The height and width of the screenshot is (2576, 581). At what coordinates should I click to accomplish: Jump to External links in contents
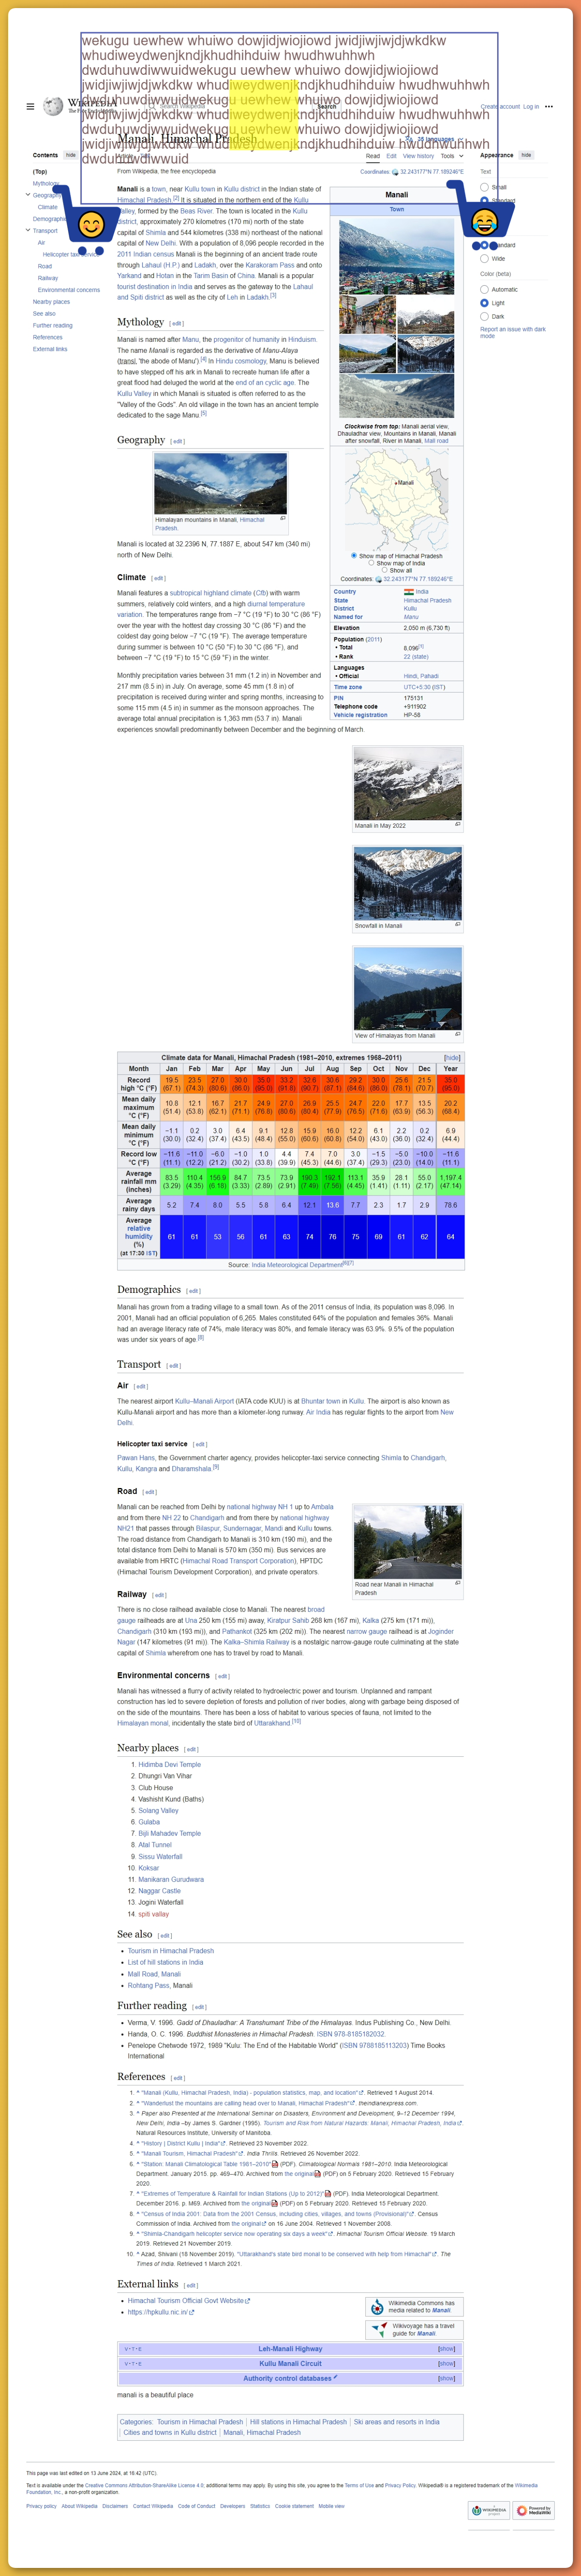click(x=50, y=349)
